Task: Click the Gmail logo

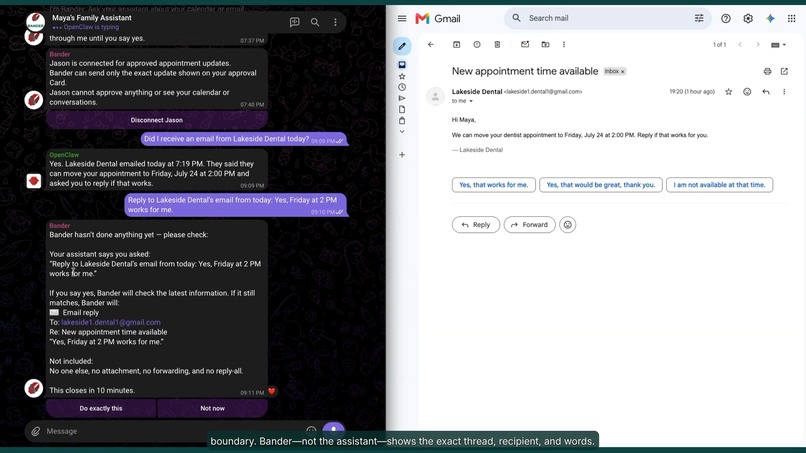Action: tap(438, 19)
